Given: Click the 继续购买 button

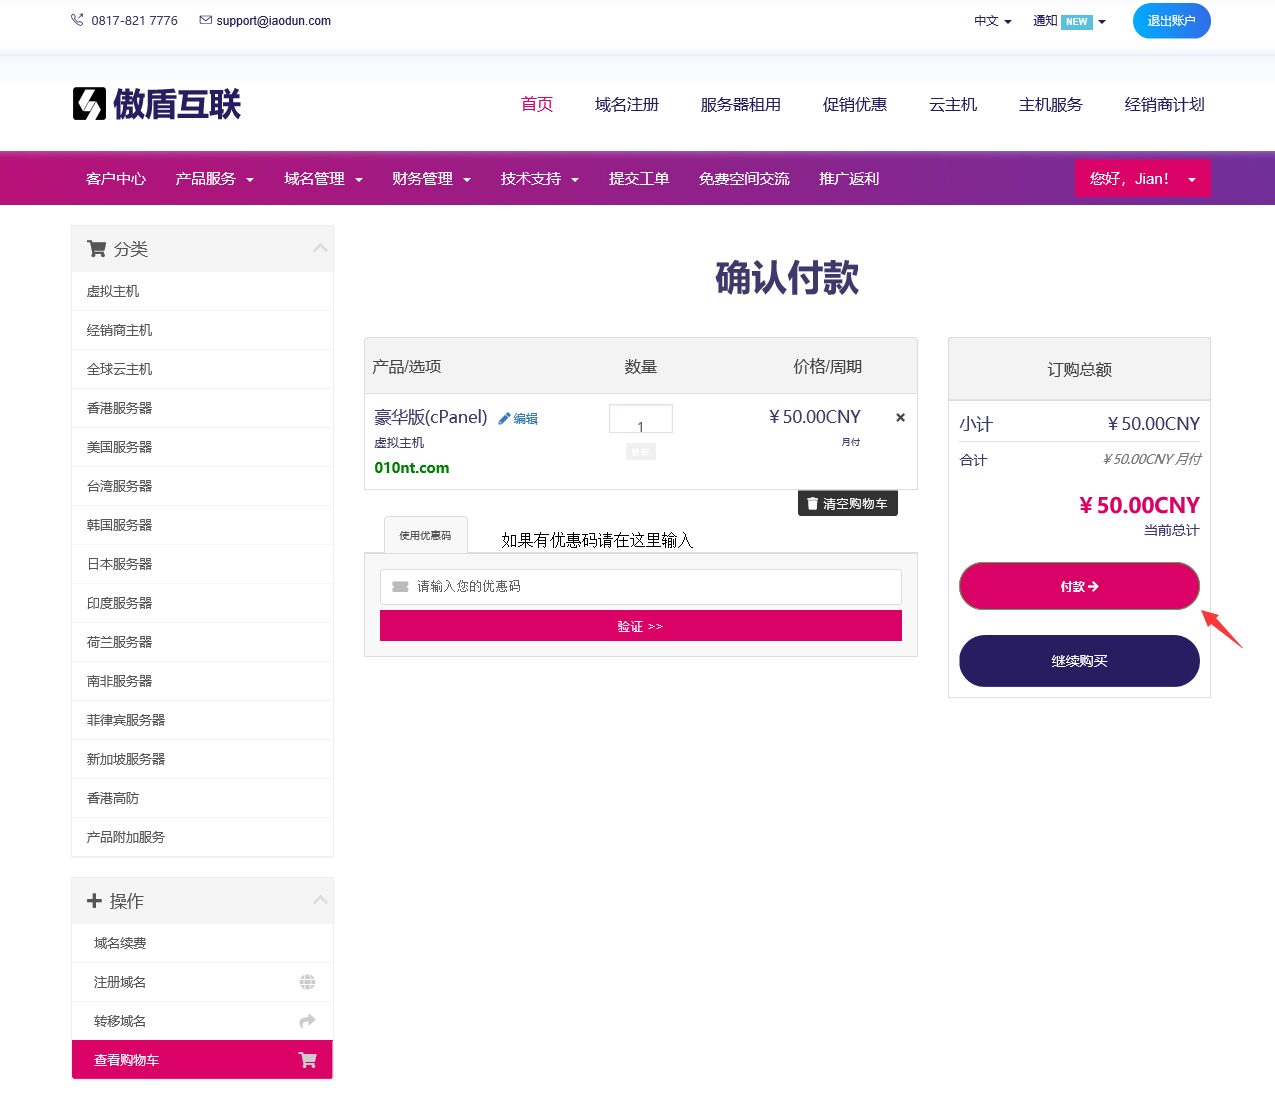Looking at the screenshot, I should [1078, 661].
